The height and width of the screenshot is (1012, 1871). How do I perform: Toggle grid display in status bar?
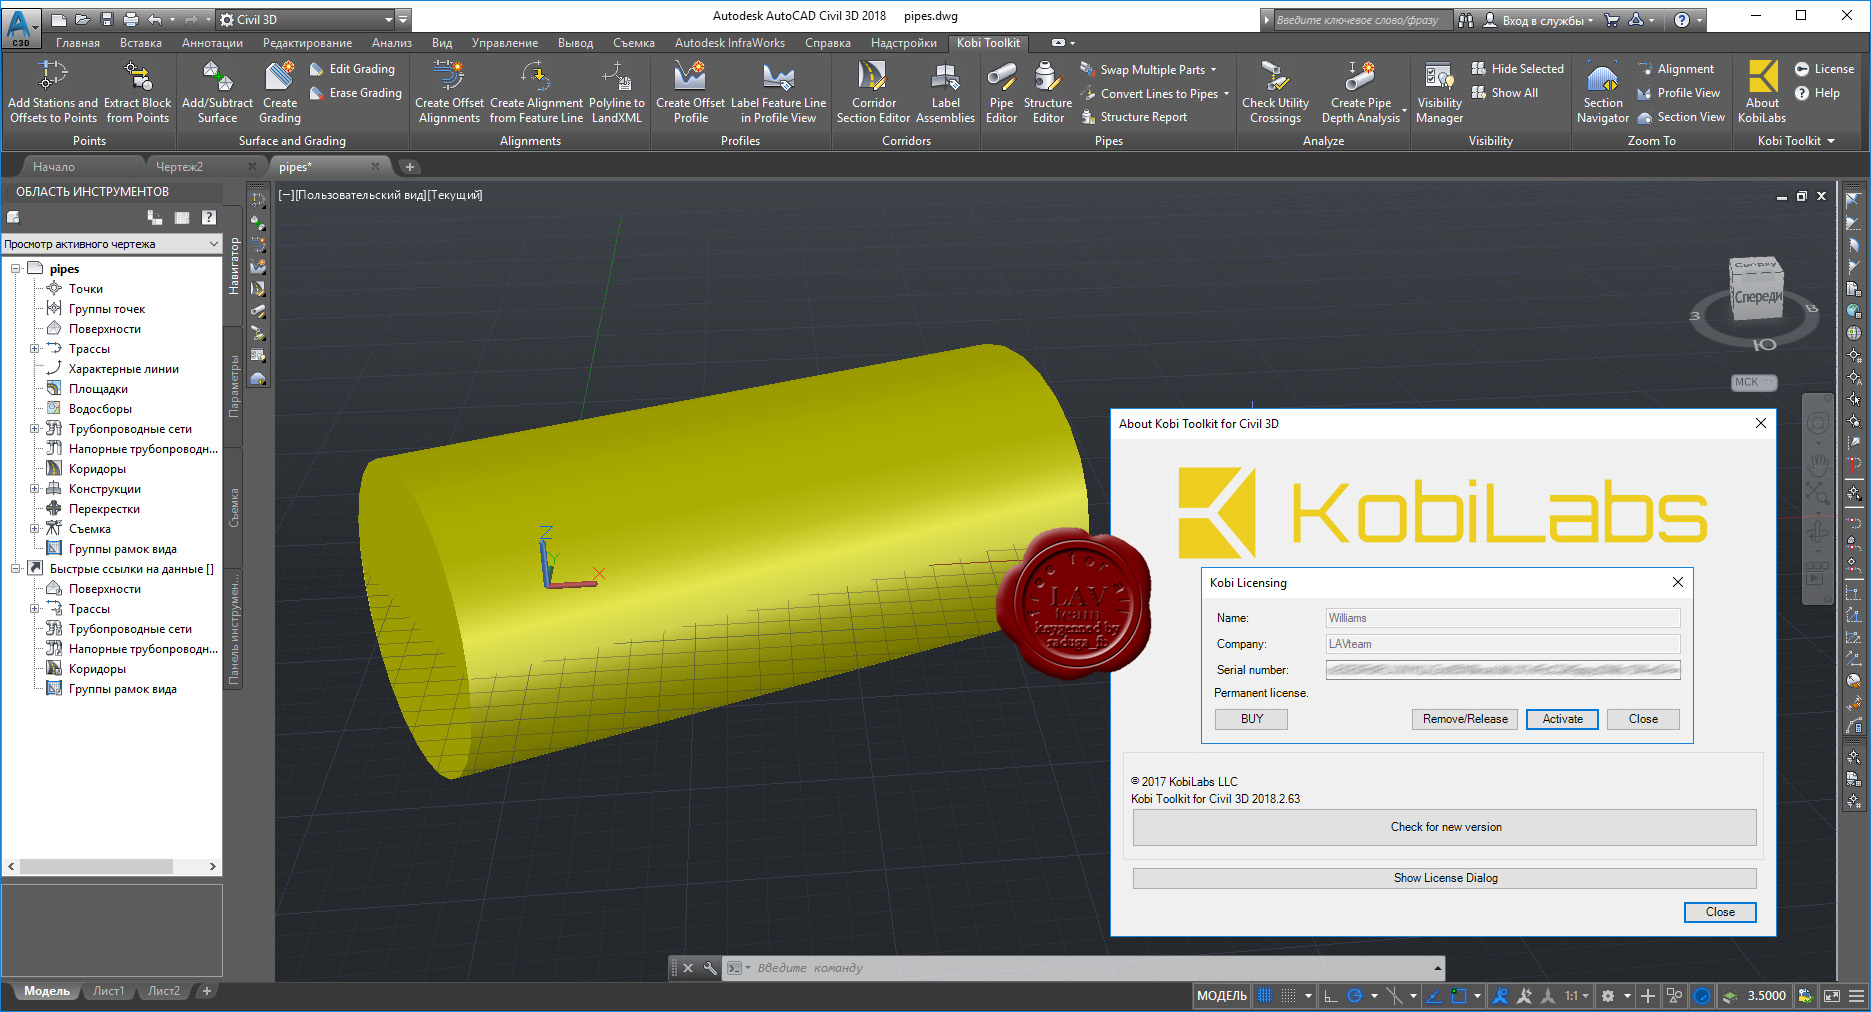(1265, 995)
